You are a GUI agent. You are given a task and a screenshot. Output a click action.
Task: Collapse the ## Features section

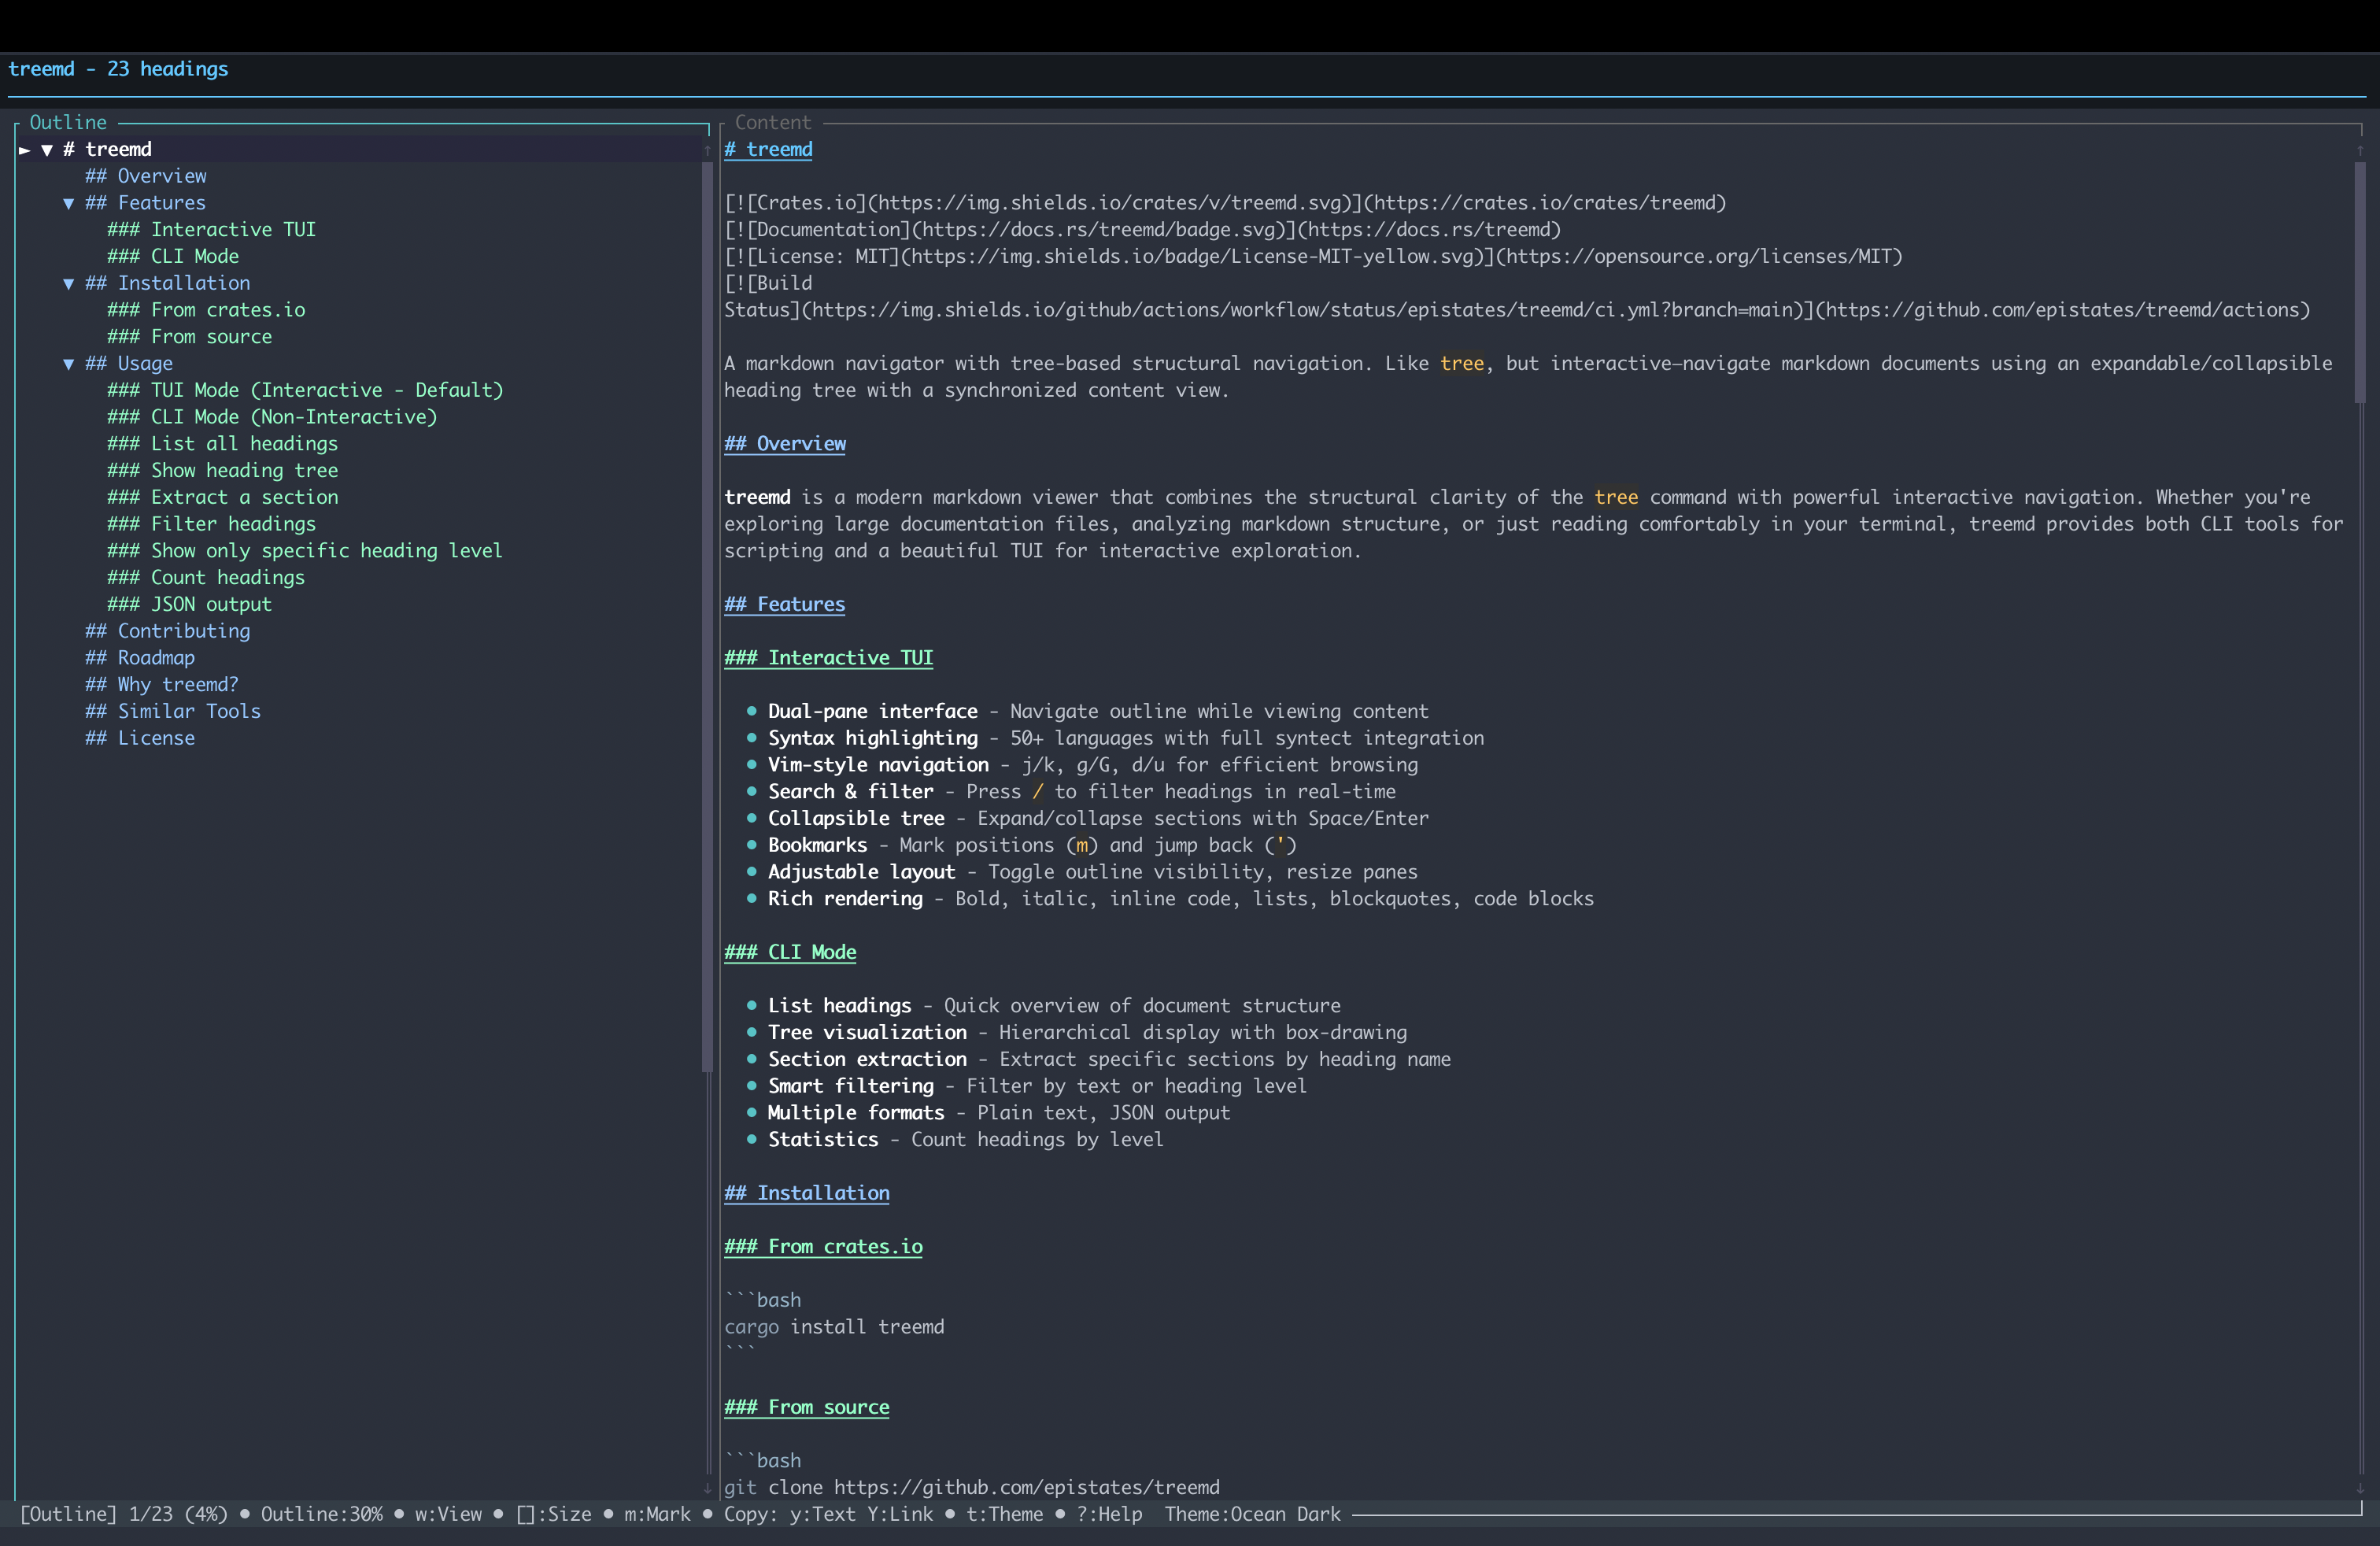coord(68,202)
